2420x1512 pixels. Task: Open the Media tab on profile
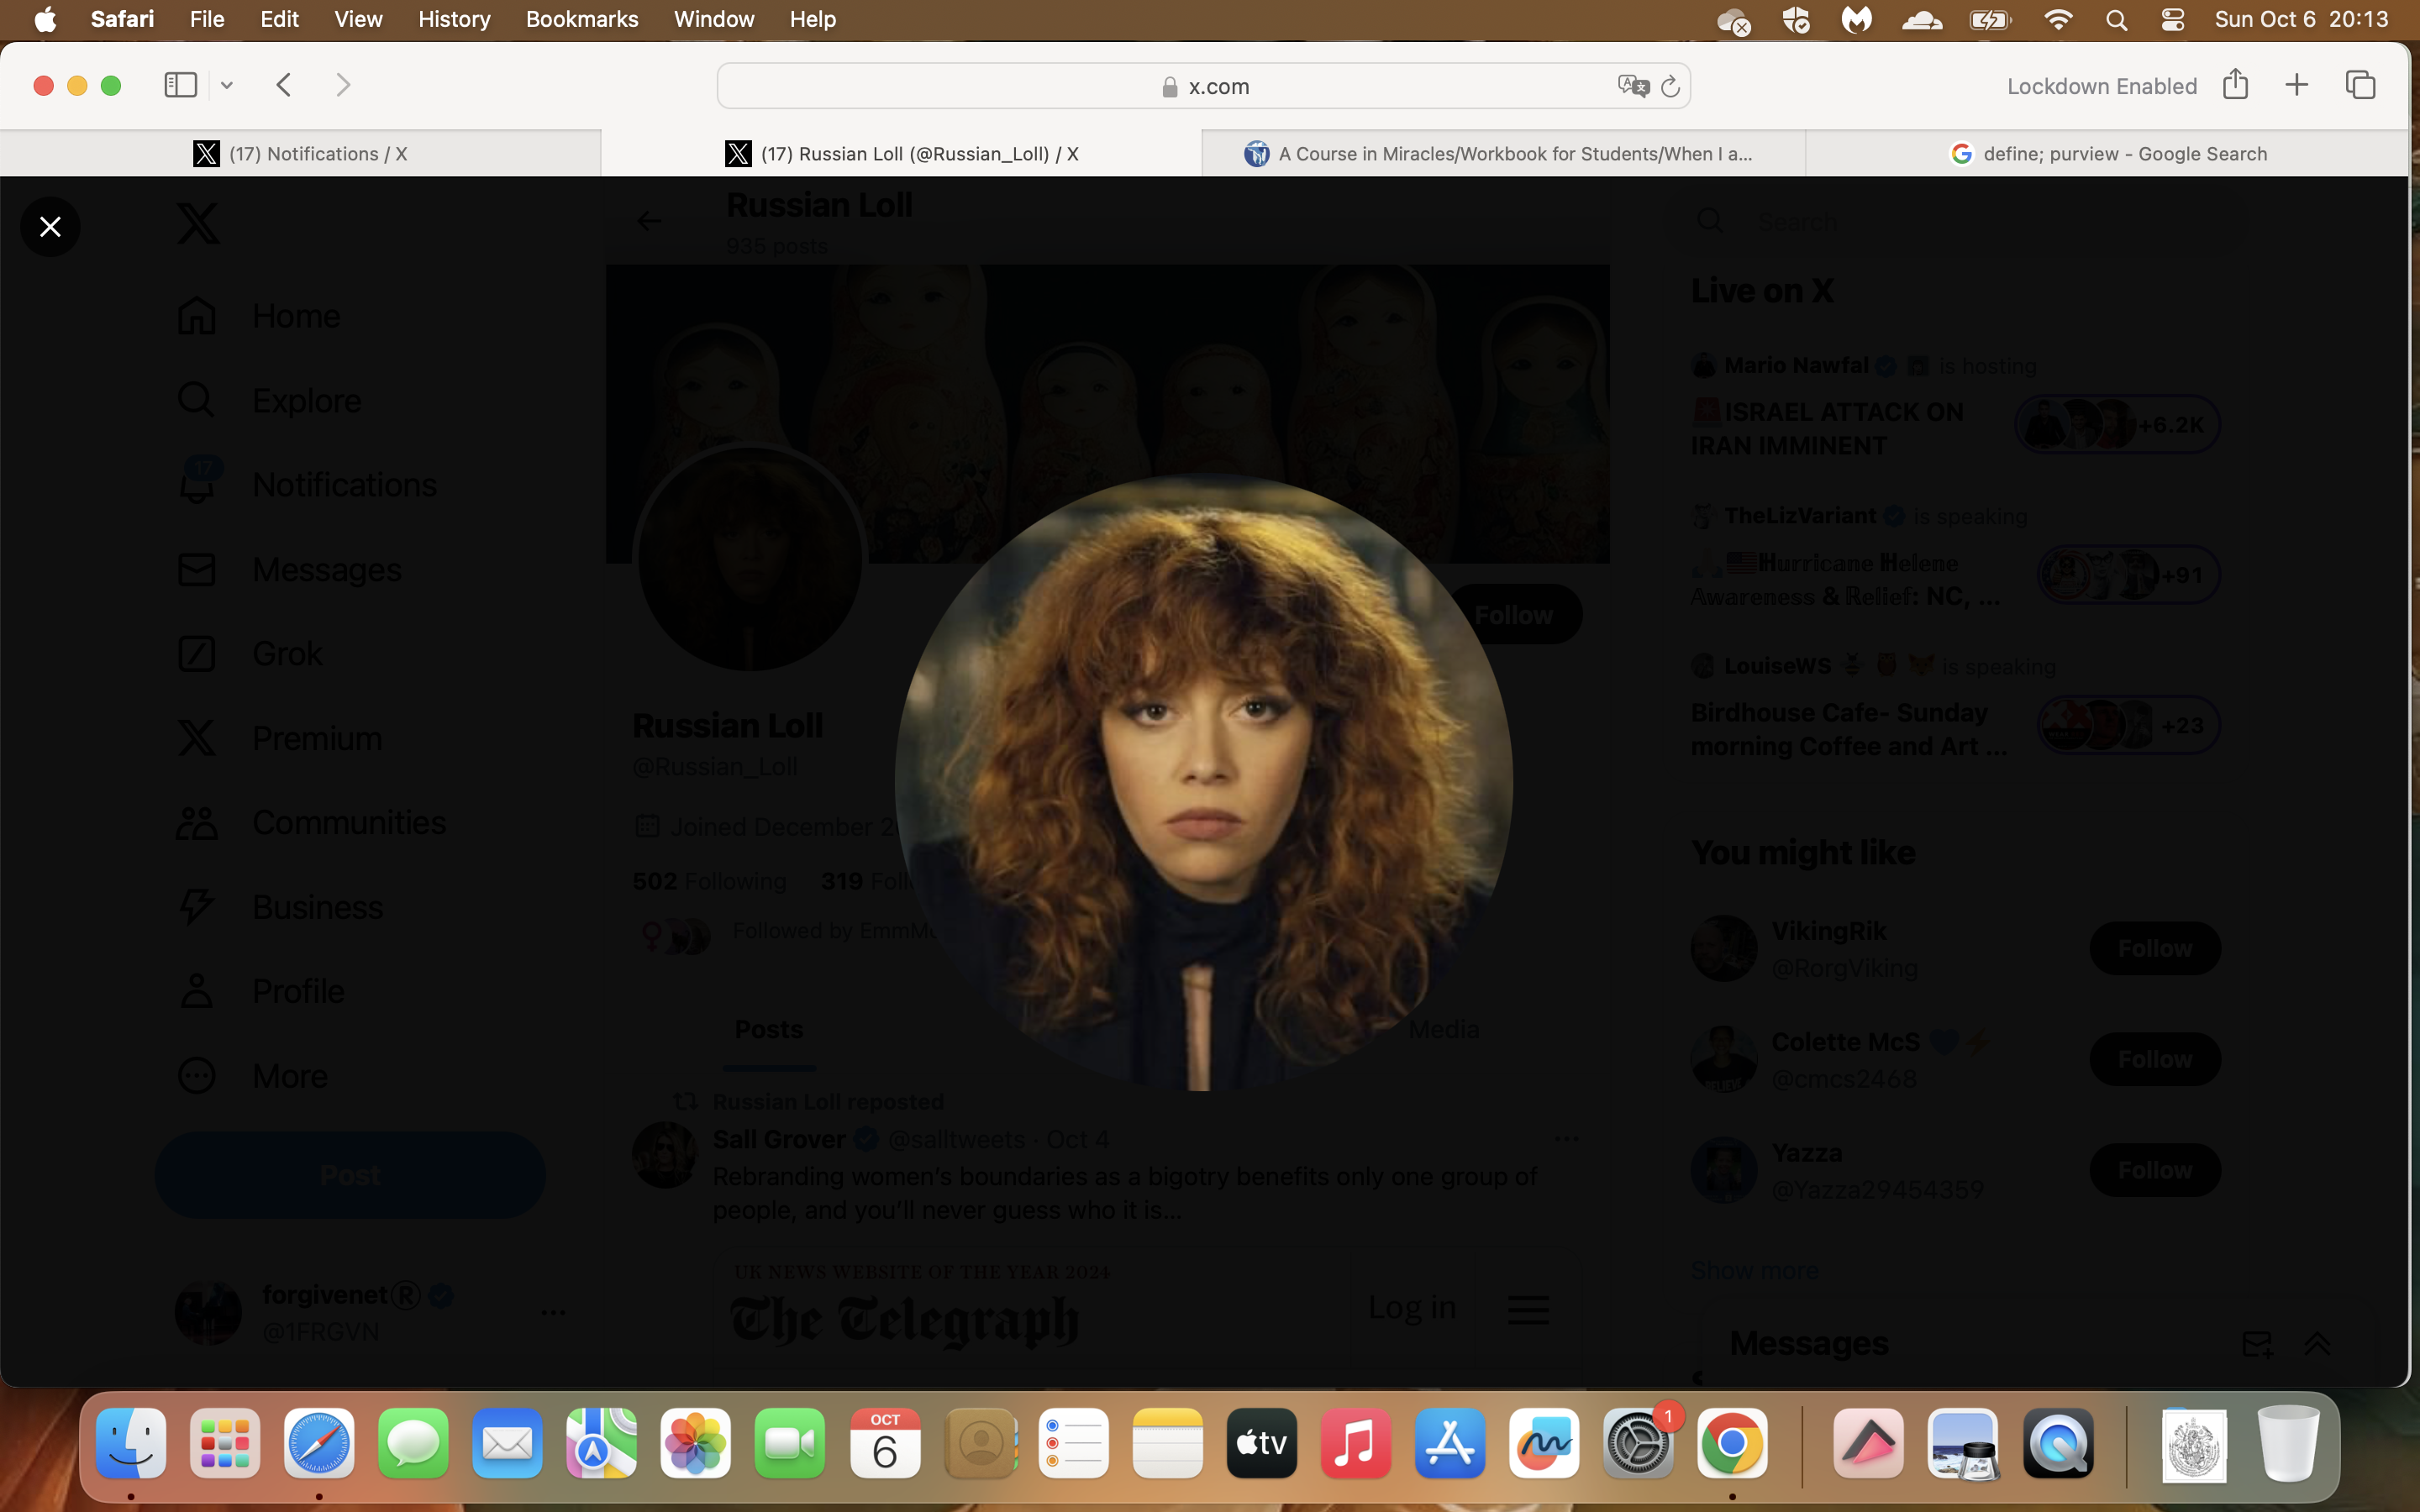click(1443, 1029)
